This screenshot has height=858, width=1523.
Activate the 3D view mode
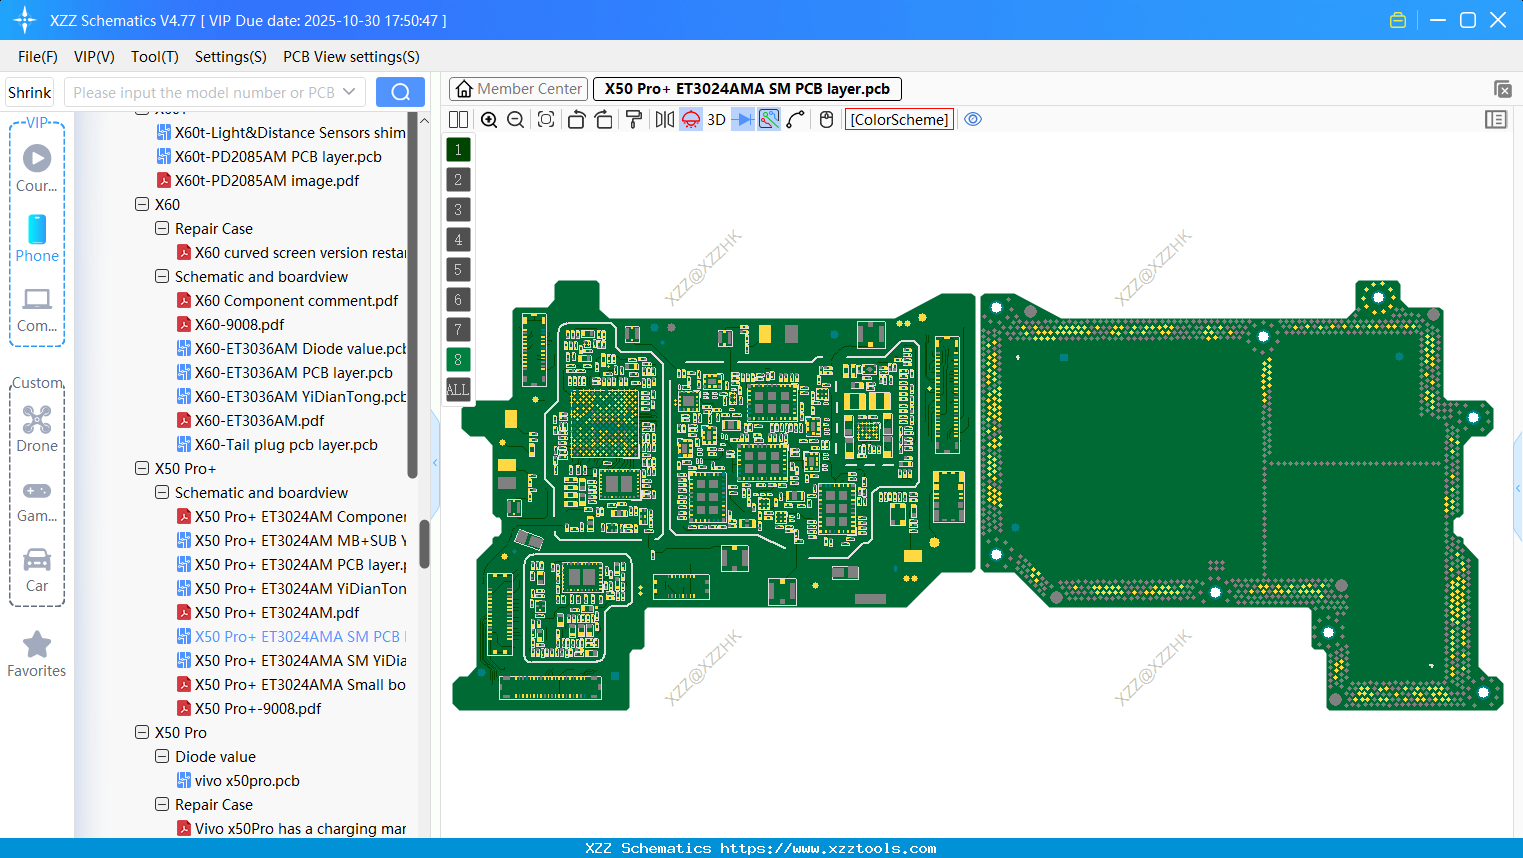(x=716, y=119)
